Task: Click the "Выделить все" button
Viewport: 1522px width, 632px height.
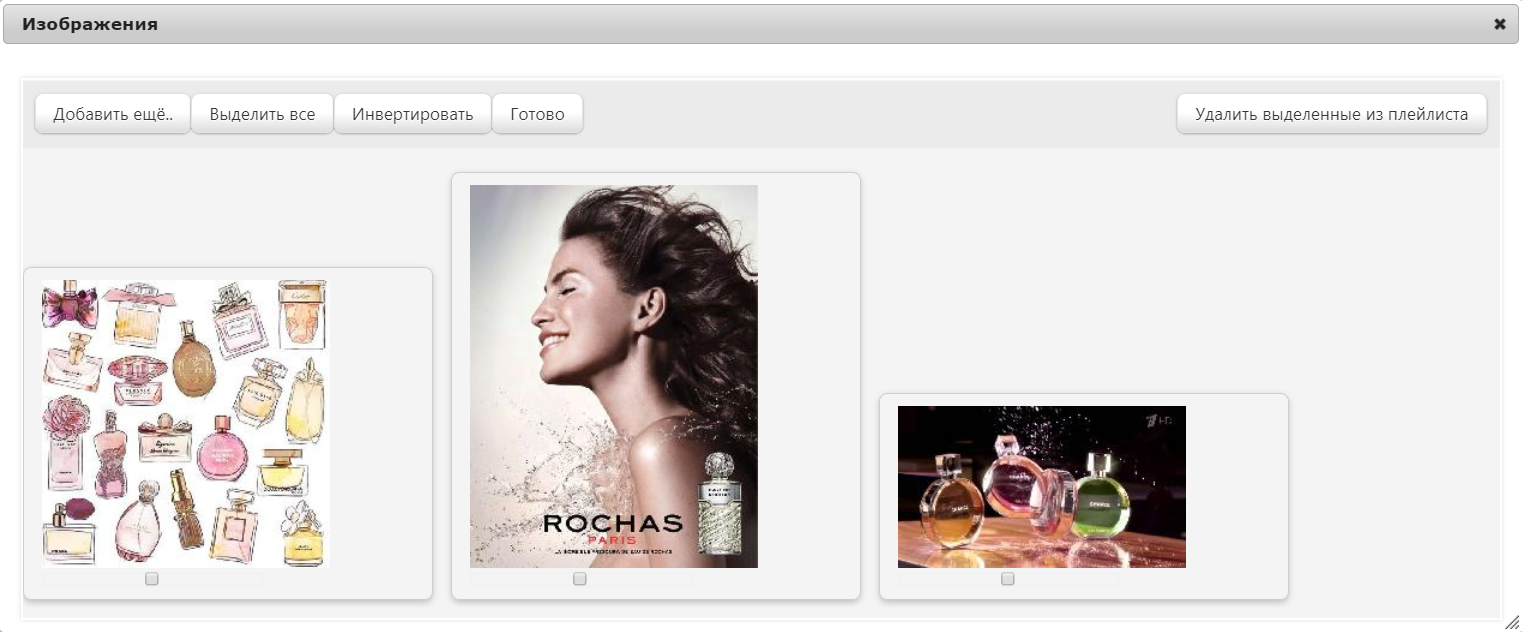Action: click(262, 114)
